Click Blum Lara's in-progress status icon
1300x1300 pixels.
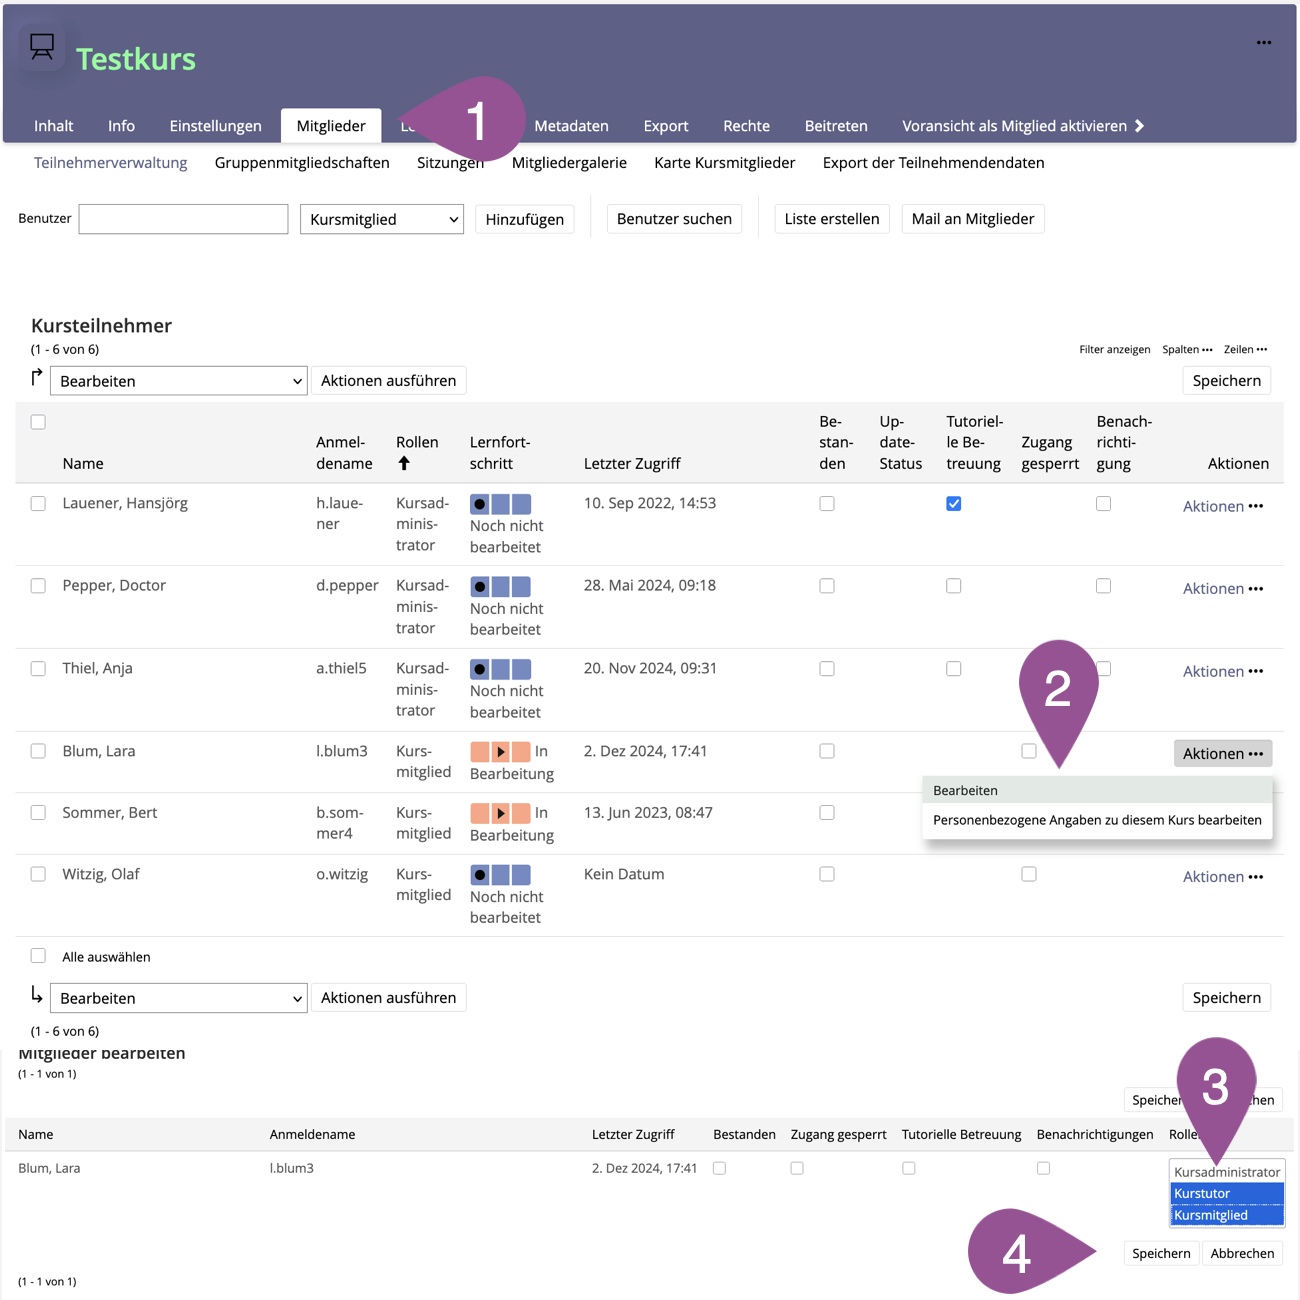click(x=500, y=751)
